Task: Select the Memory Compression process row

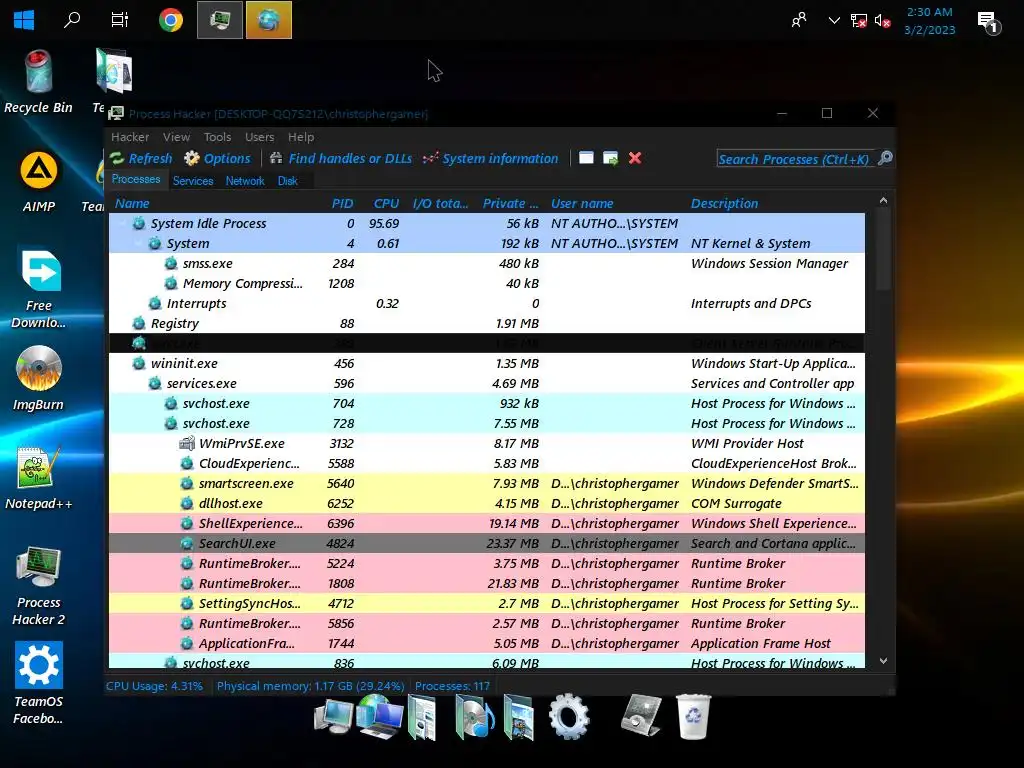Action: 487,283
